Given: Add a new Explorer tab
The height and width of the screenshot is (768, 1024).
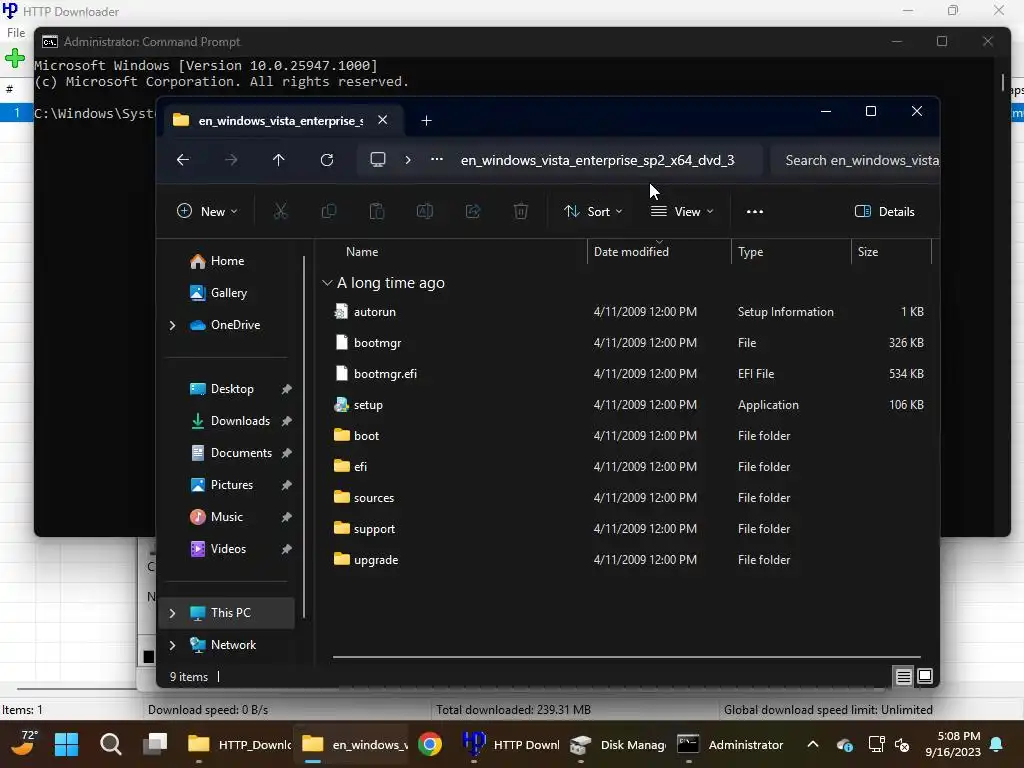Looking at the screenshot, I should (x=426, y=121).
